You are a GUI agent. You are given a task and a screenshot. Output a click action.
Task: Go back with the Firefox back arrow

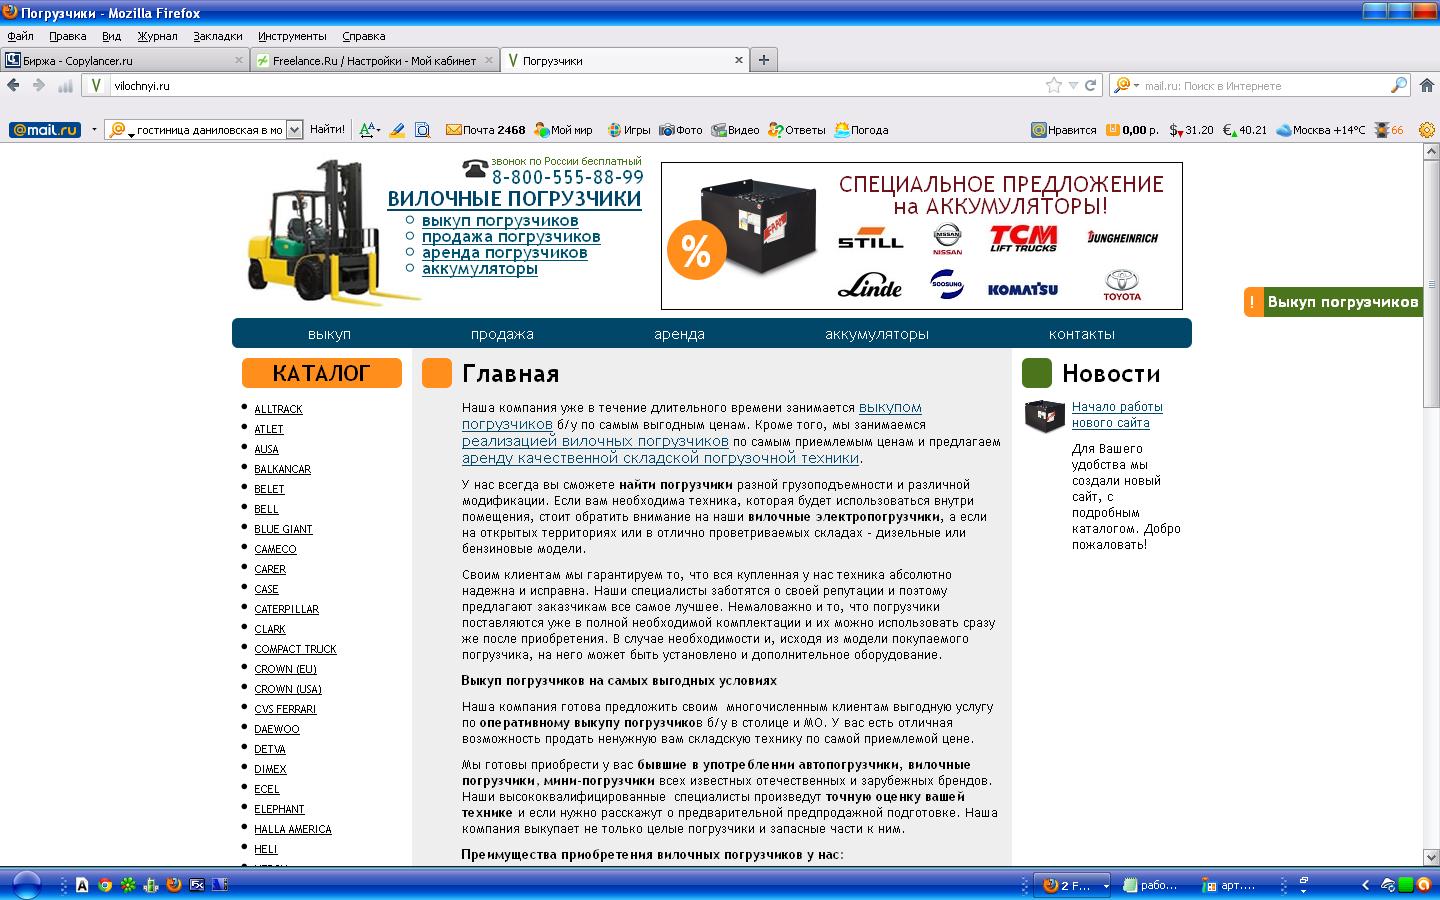[x=13, y=85]
